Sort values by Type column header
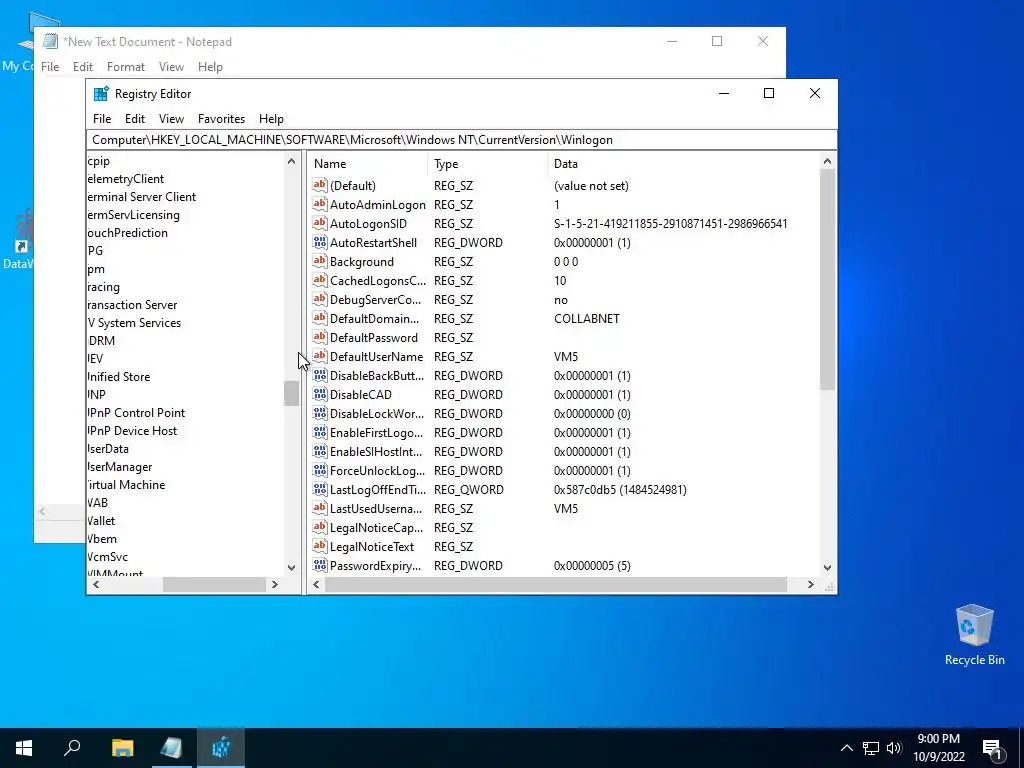 pos(488,164)
